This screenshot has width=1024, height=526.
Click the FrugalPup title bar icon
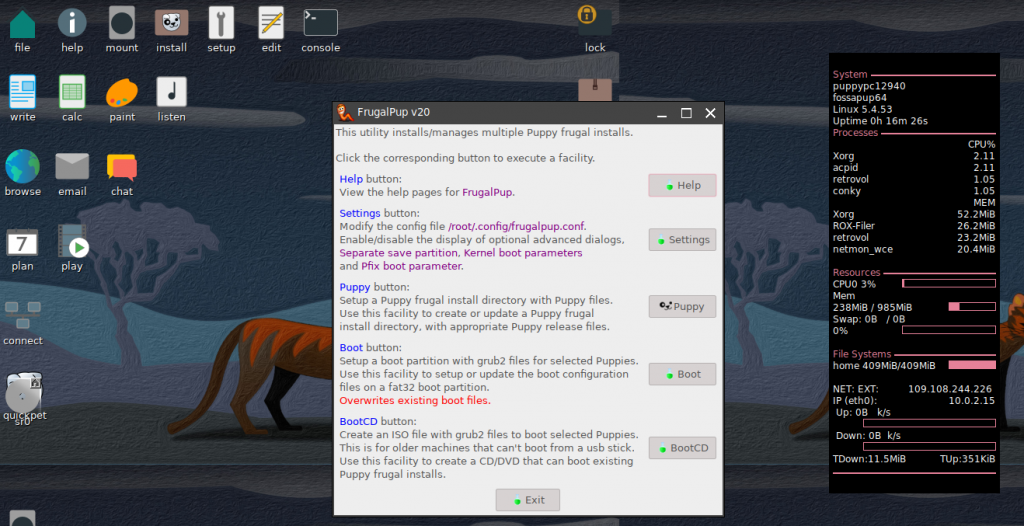pyautogui.click(x=345, y=113)
